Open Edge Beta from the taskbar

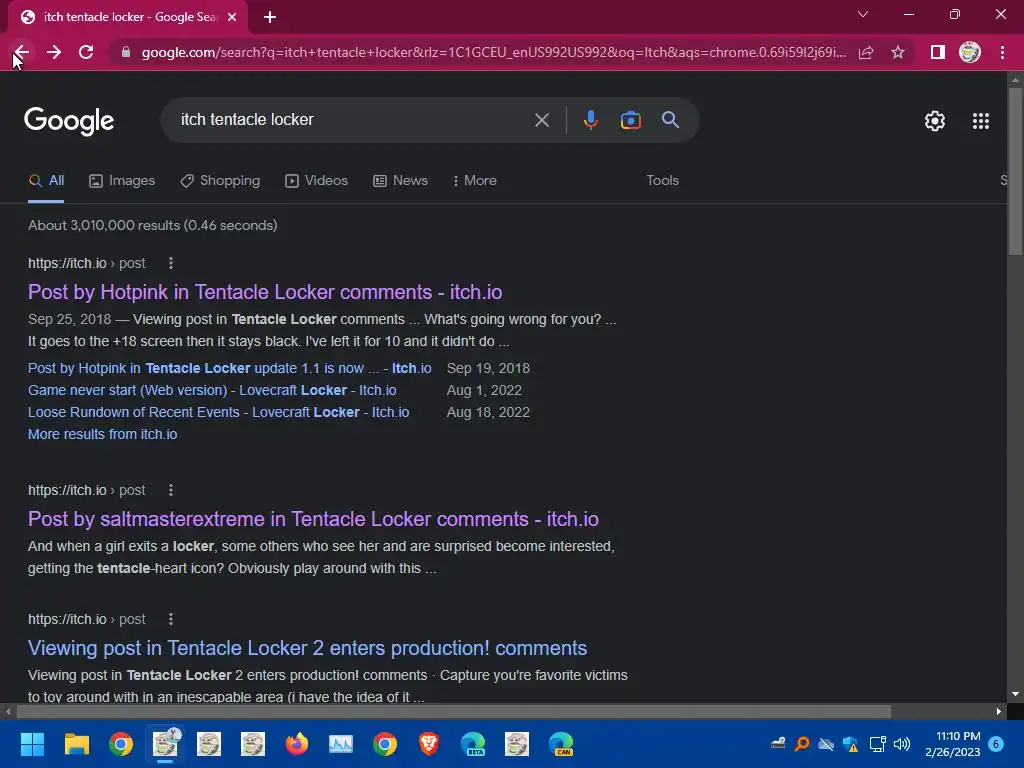pos(473,744)
